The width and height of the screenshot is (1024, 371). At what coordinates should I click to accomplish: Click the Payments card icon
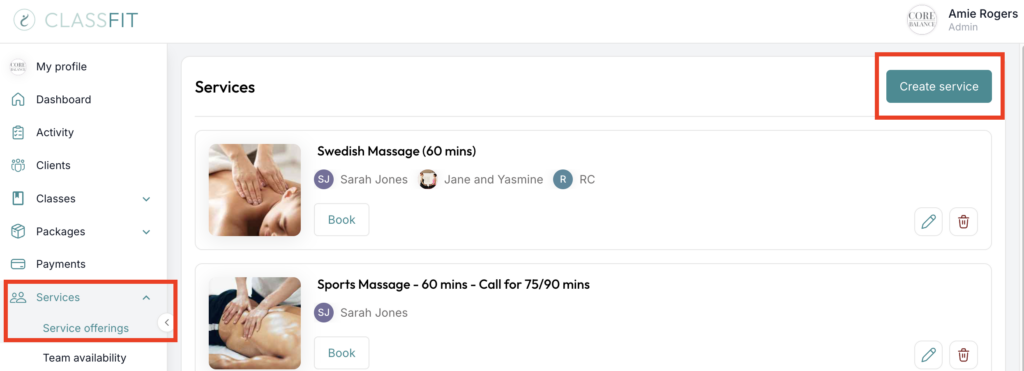coord(18,265)
